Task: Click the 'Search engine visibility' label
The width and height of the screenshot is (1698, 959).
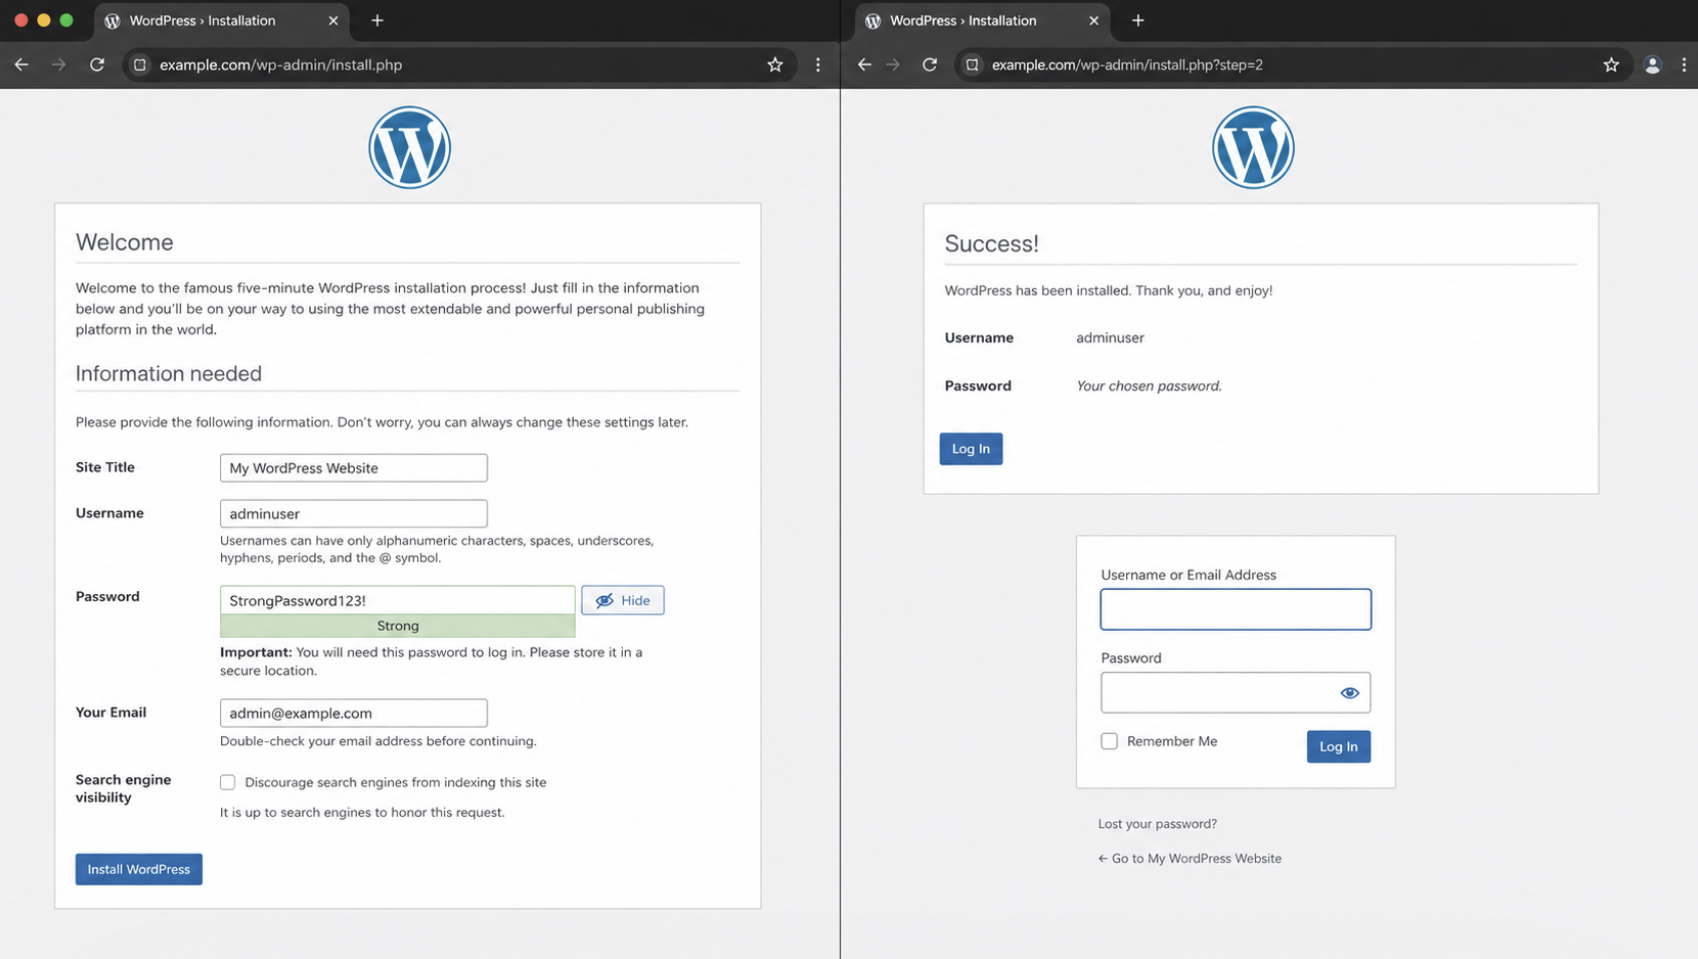Action: tap(123, 788)
